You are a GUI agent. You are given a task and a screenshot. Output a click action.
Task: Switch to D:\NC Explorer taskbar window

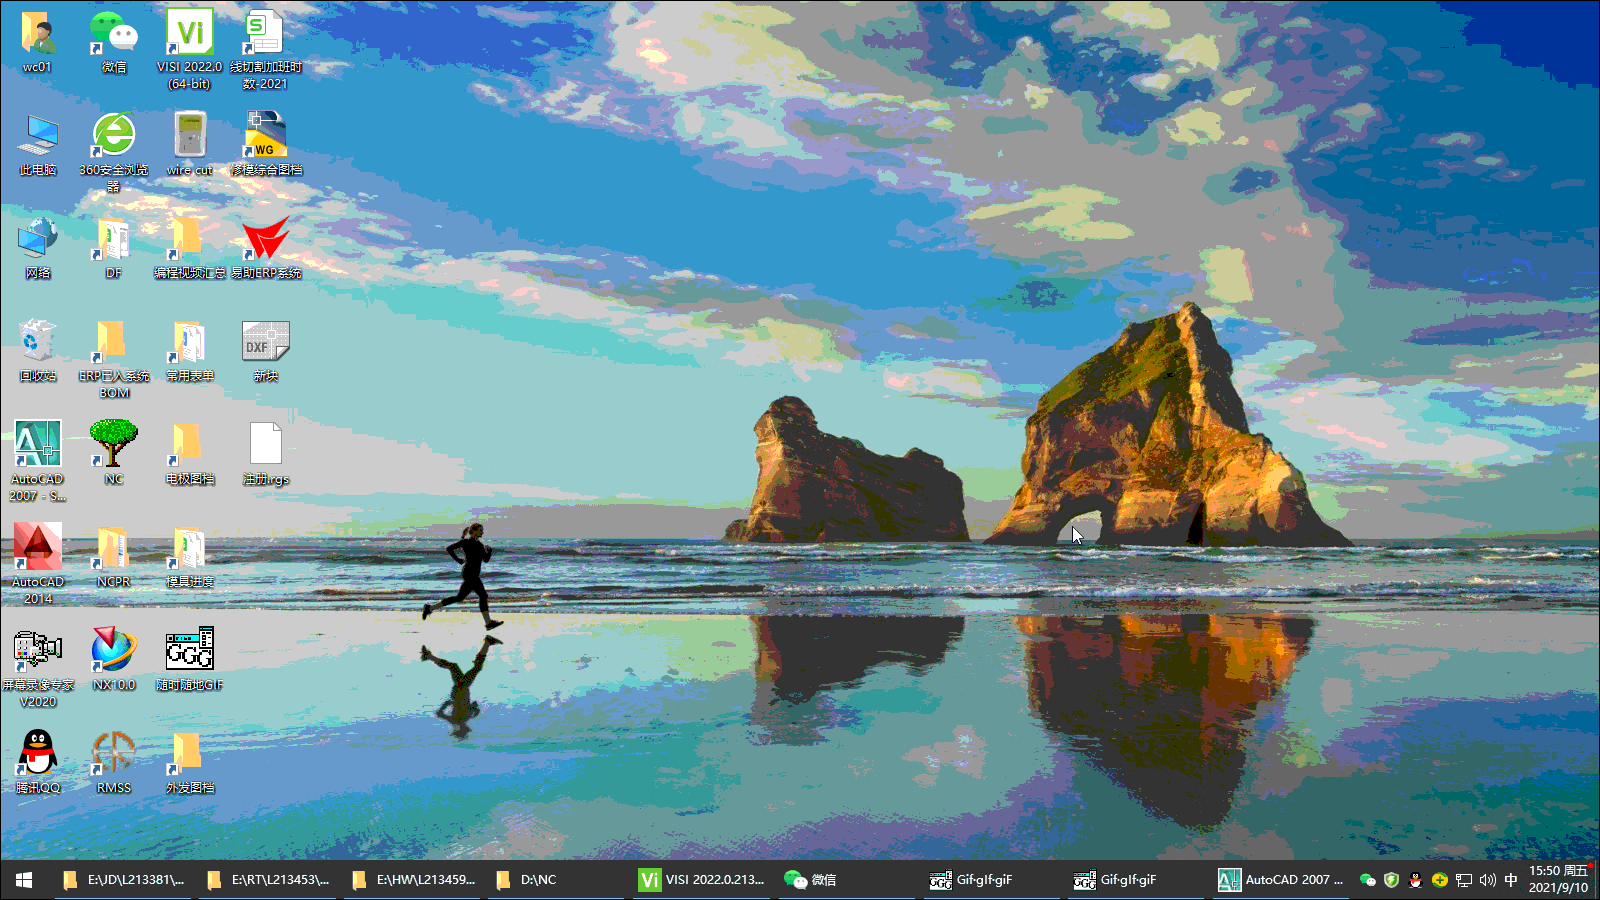coord(558,880)
